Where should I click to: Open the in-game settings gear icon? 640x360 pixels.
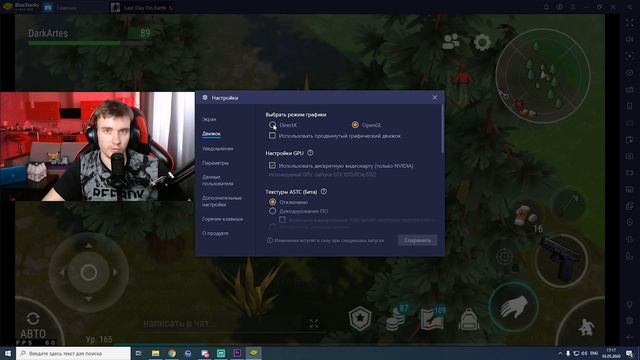482,42
